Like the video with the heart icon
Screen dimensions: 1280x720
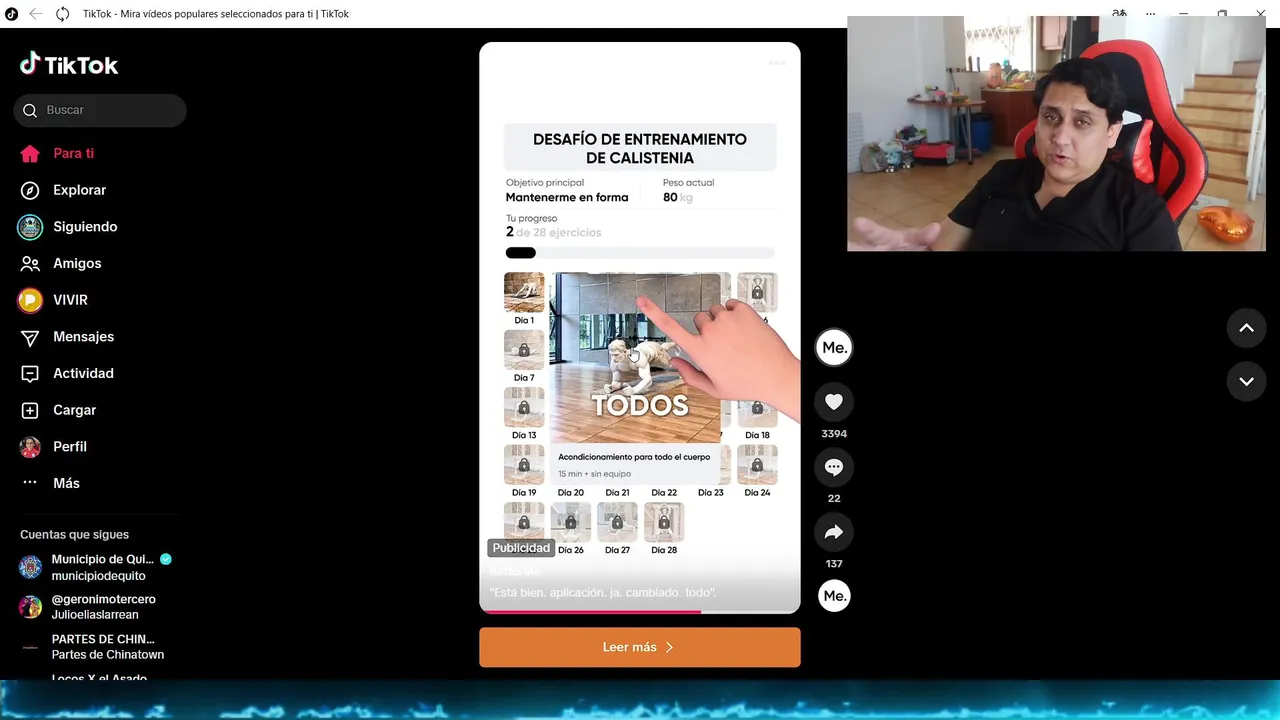click(834, 402)
